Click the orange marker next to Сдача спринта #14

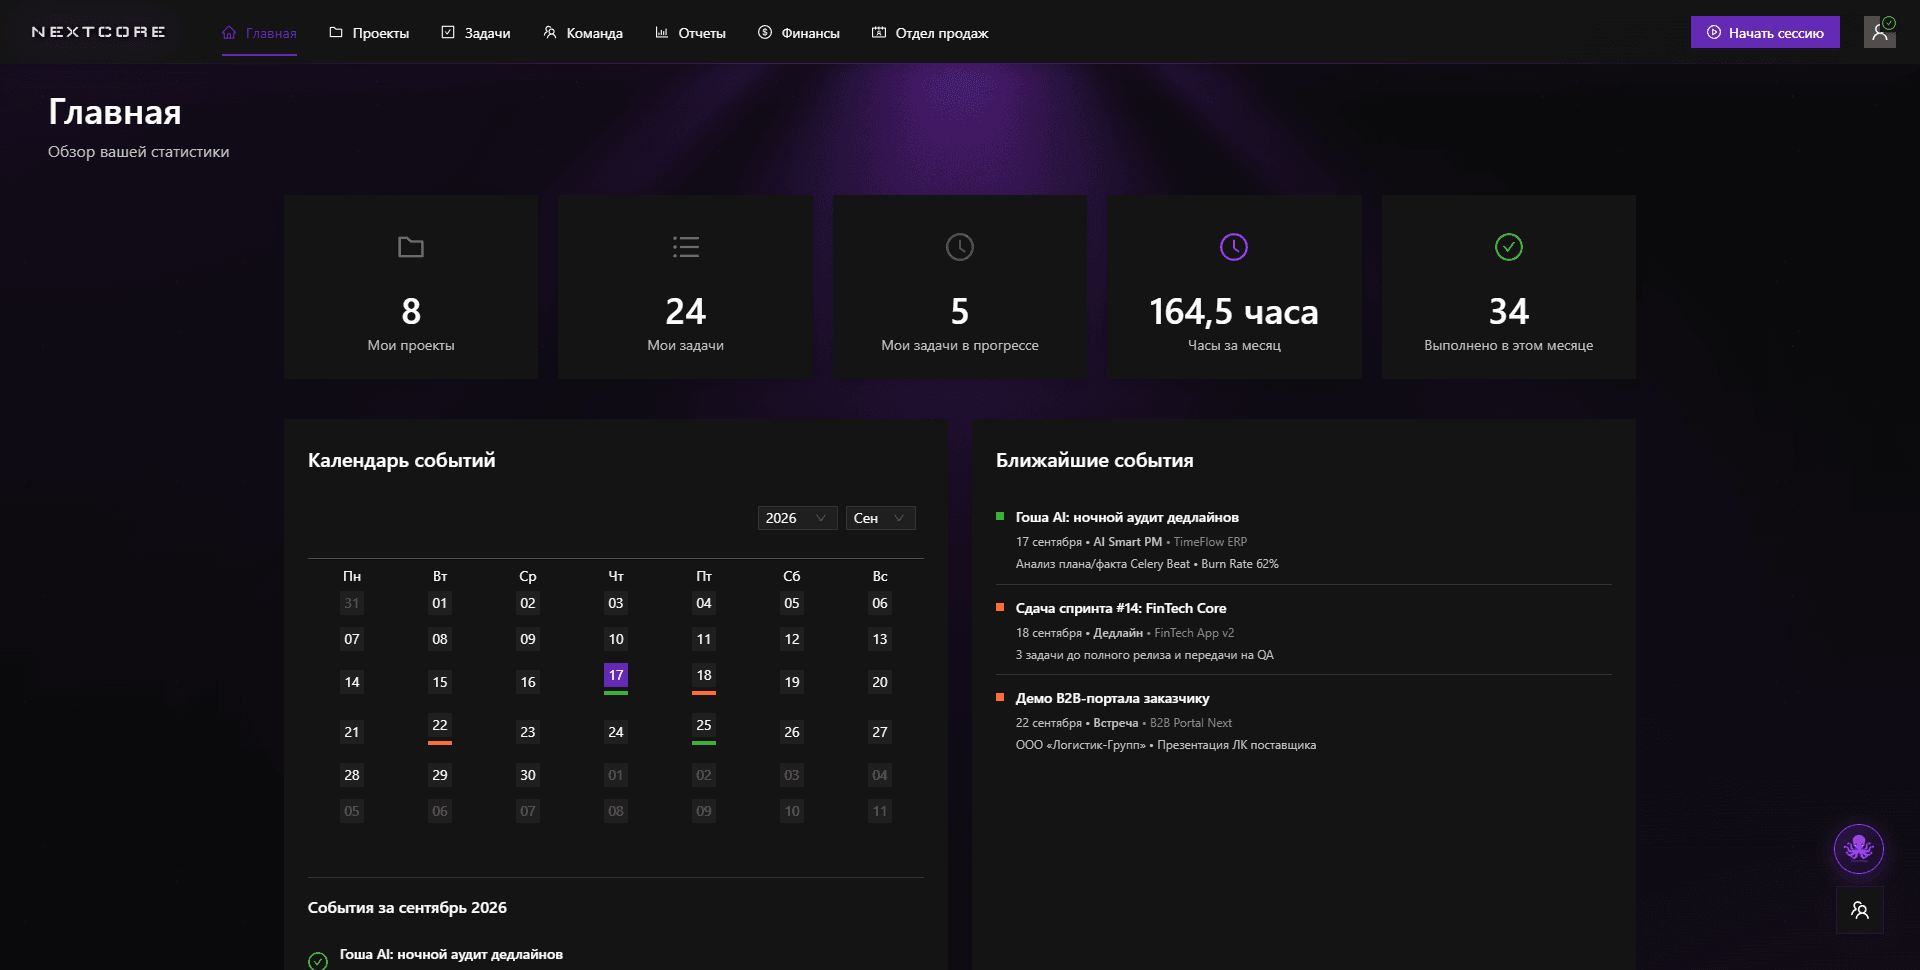[x=1000, y=608]
